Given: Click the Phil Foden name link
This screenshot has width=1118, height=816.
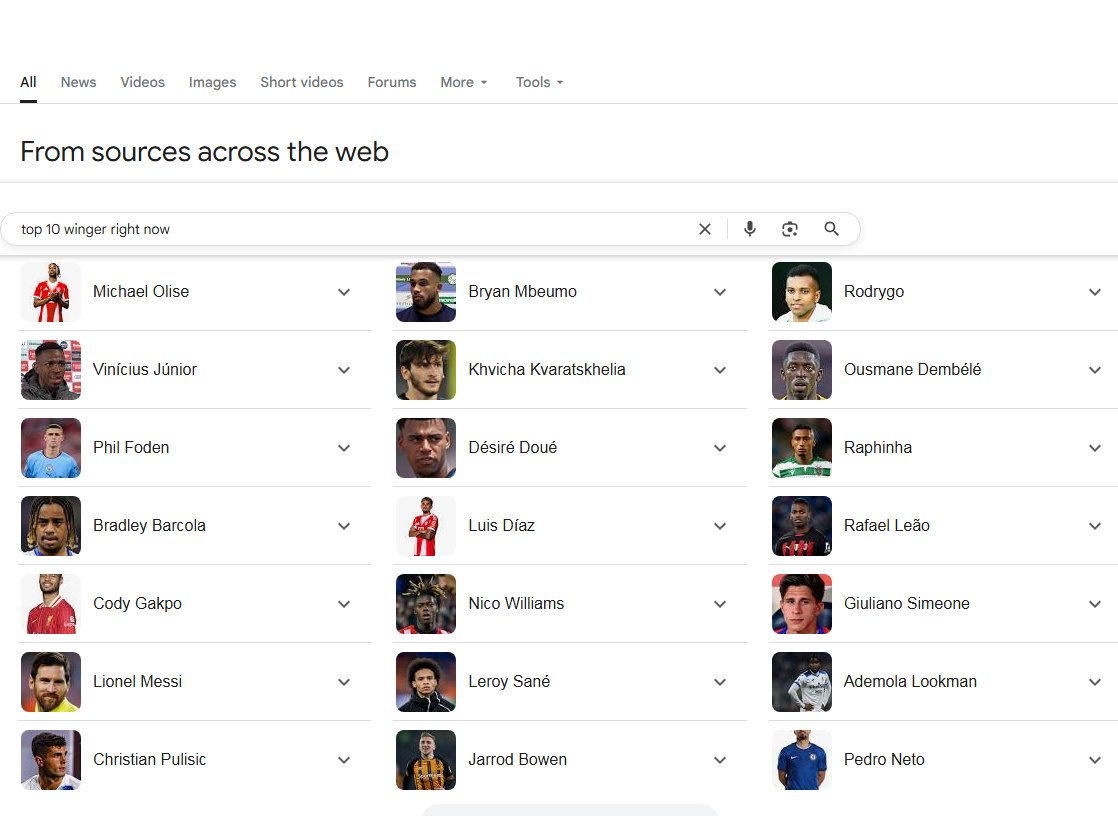Looking at the screenshot, I should coord(131,448).
